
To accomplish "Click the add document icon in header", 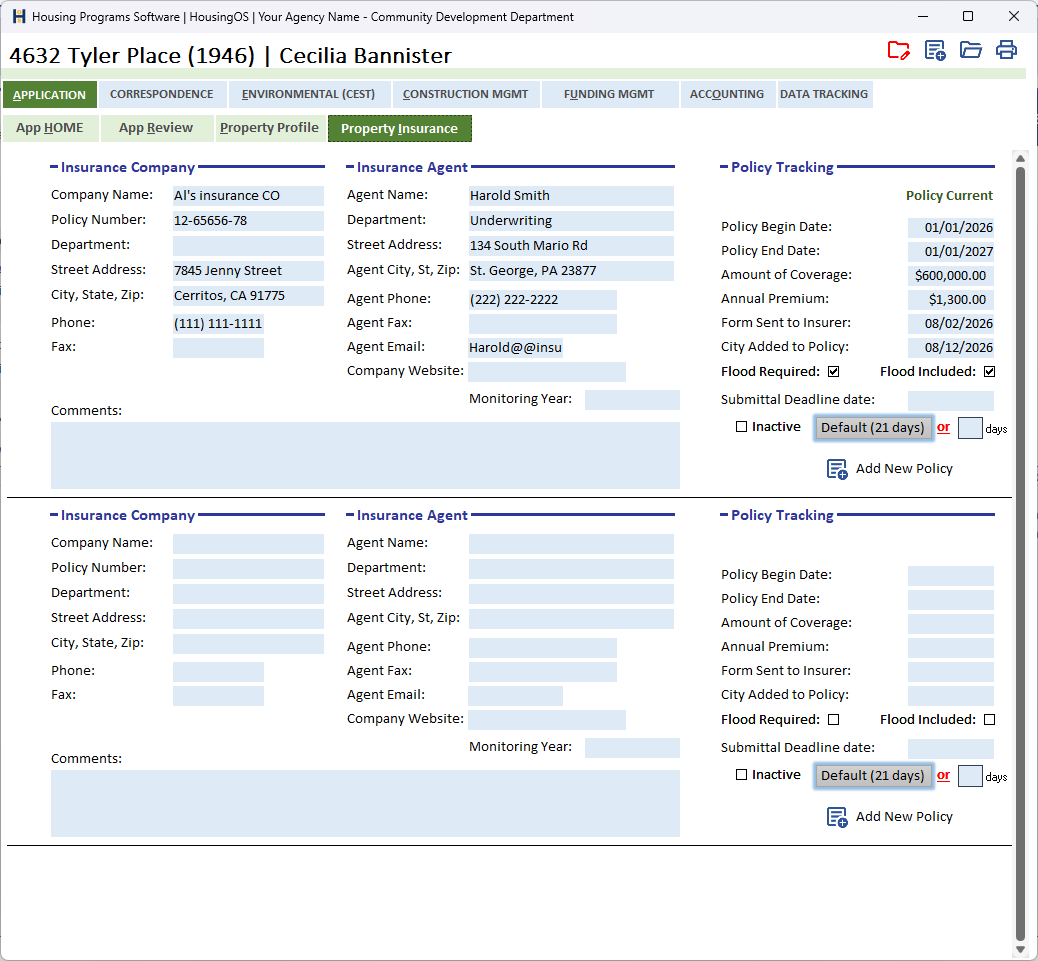I will (935, 50).
